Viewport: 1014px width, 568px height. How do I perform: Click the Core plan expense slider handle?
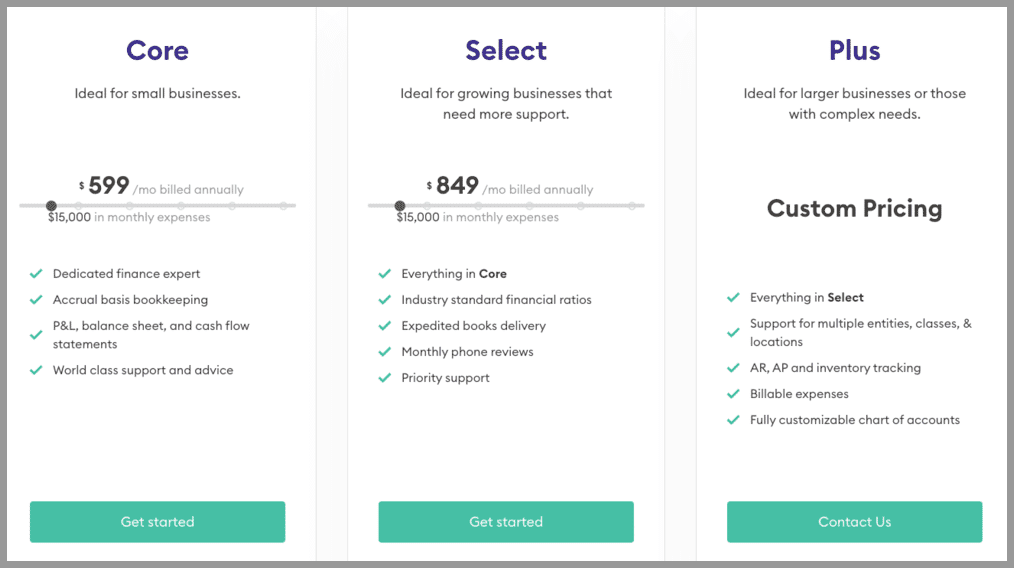(x=51, y=206)
